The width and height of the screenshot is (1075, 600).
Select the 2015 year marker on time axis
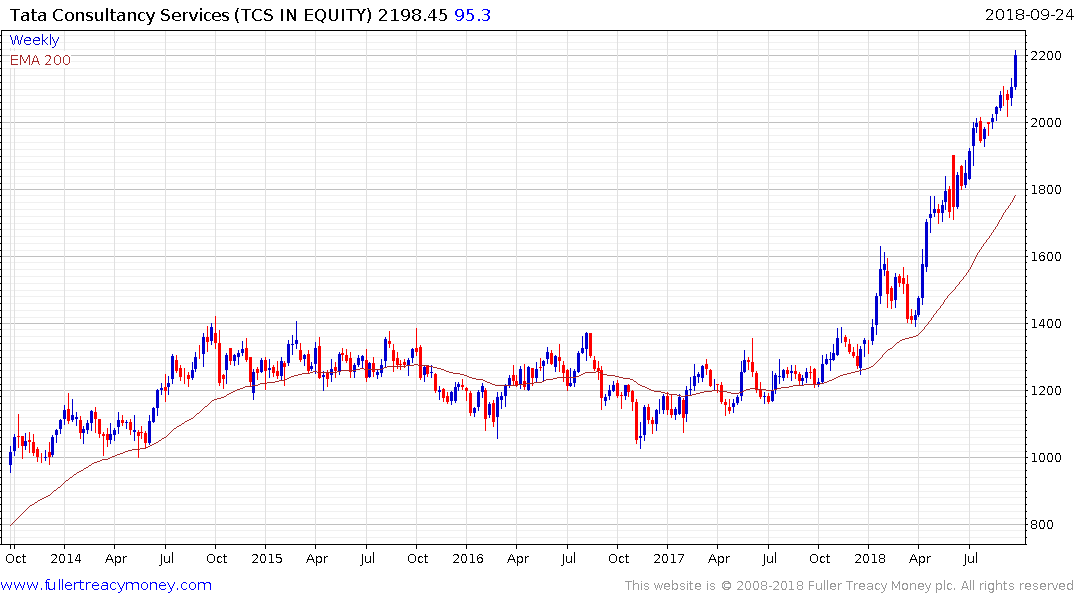[267, 559]
